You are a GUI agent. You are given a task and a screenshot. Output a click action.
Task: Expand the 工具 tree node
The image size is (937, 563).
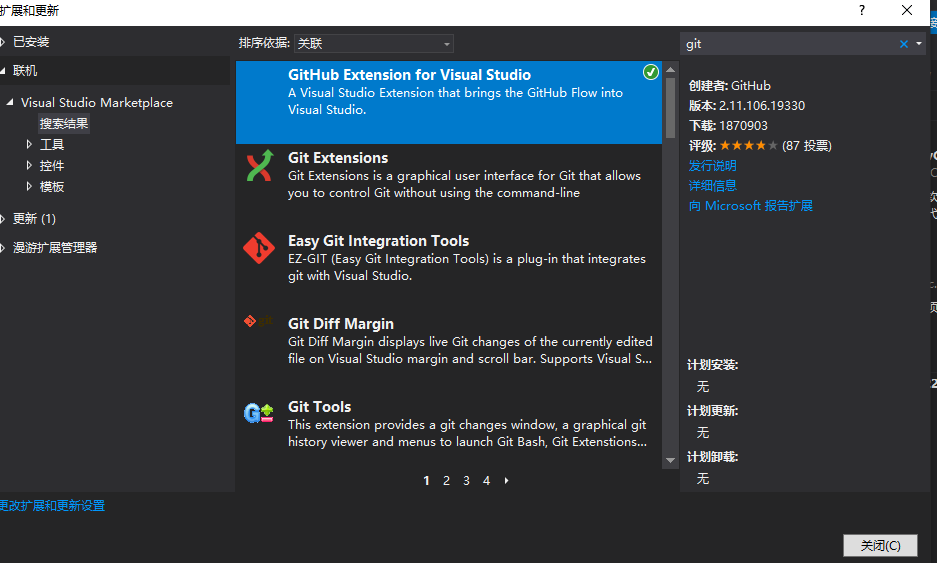click(x=29, y=144)
